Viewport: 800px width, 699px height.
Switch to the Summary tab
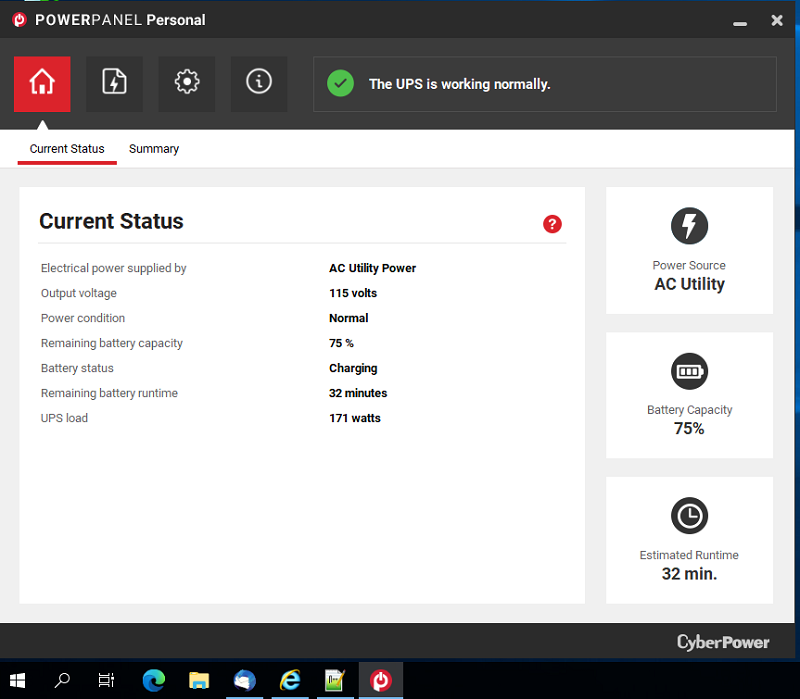(x=154, y=149)
